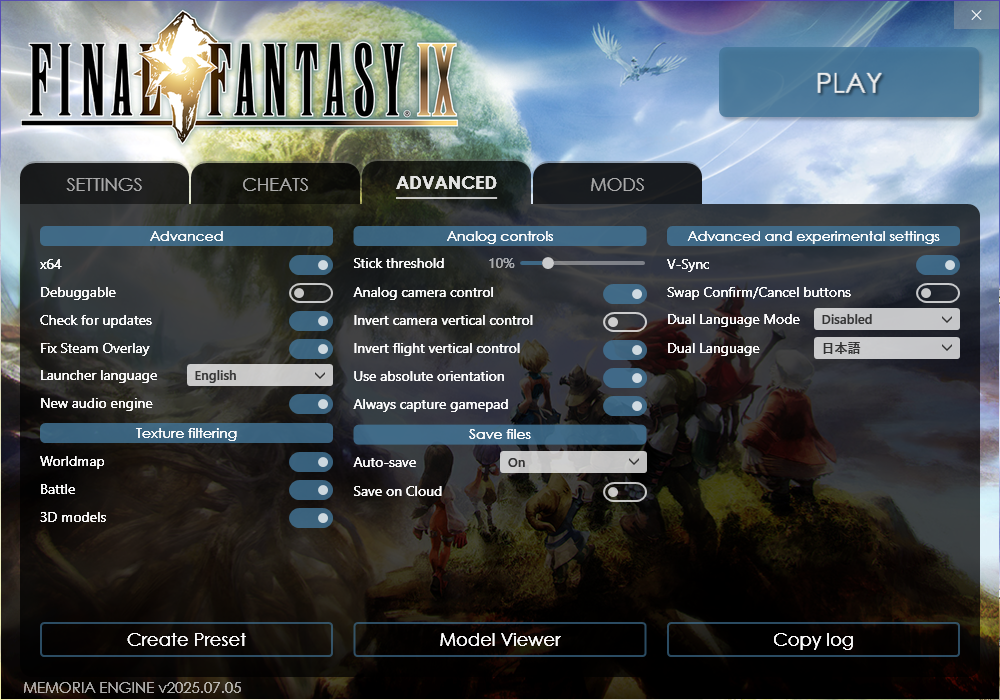Click the Texture filtering header
Viewport: 1000px width, 700px height.
click(x=186, y=433)
